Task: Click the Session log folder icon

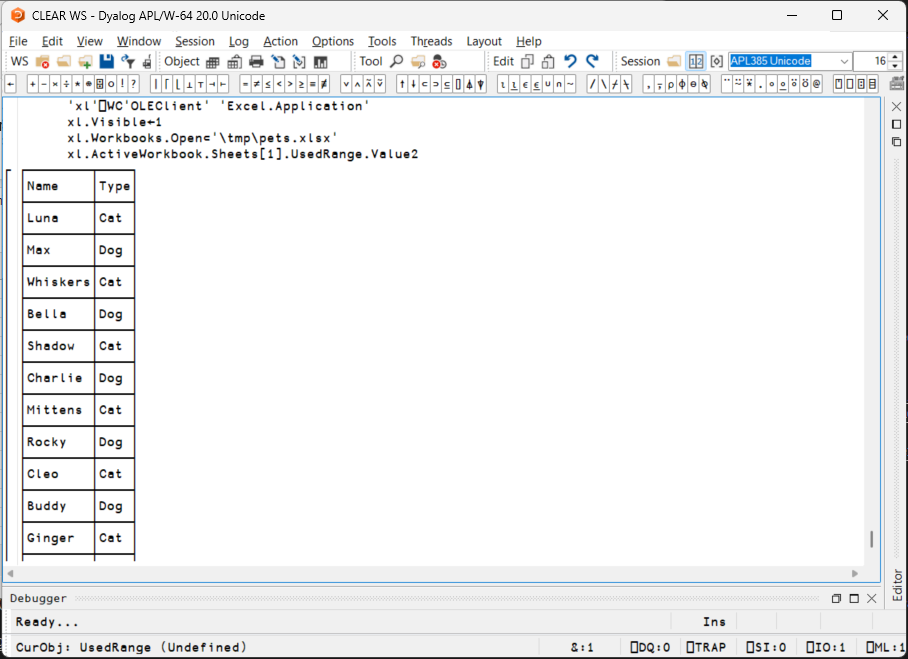Action: [674, 61]
